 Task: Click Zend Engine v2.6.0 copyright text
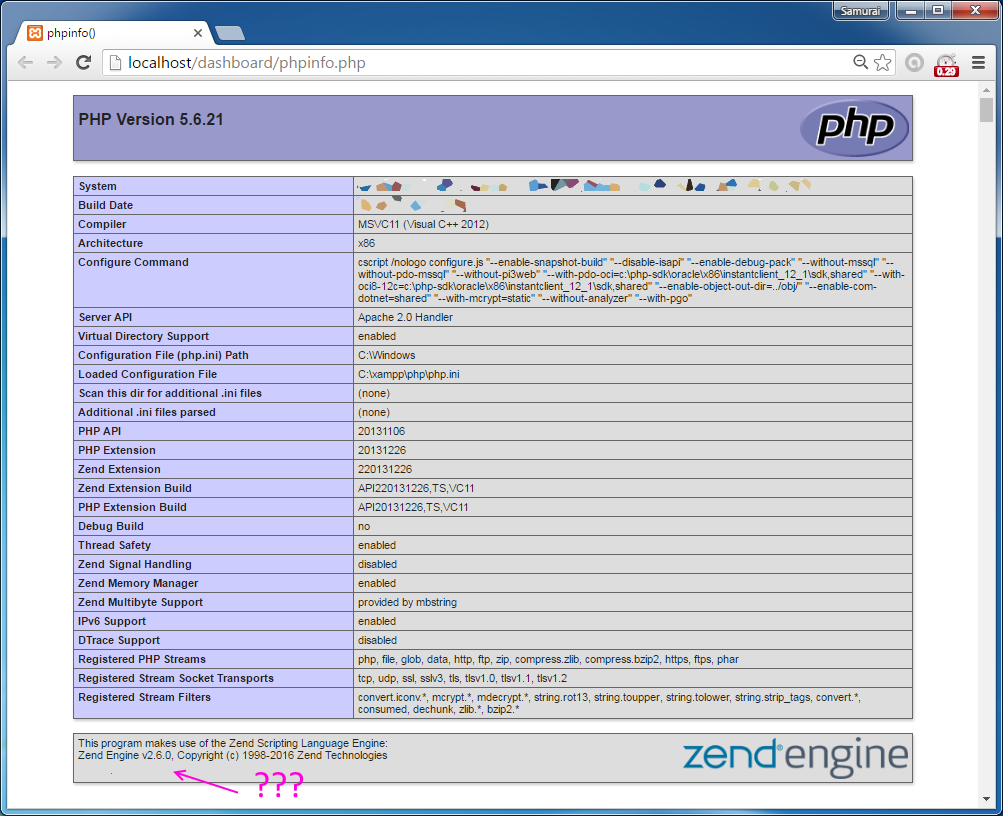click(233, 755)
